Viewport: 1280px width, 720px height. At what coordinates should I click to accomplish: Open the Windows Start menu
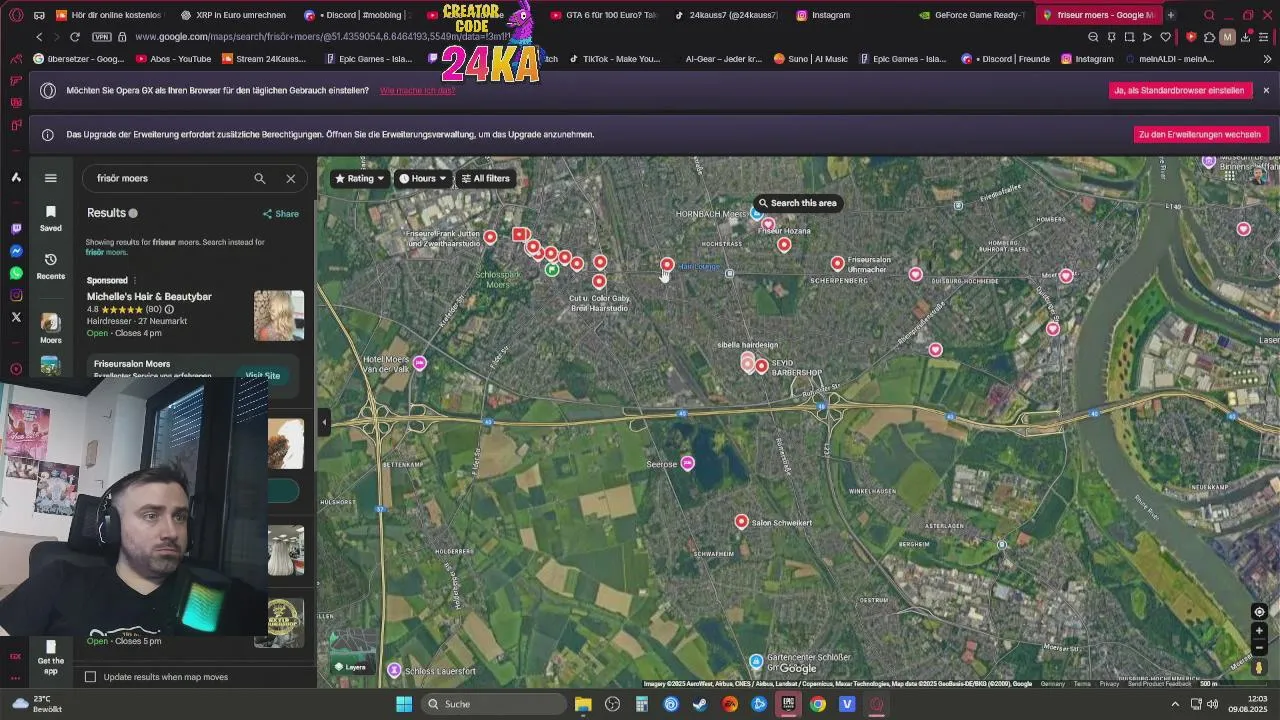[403, 704]
